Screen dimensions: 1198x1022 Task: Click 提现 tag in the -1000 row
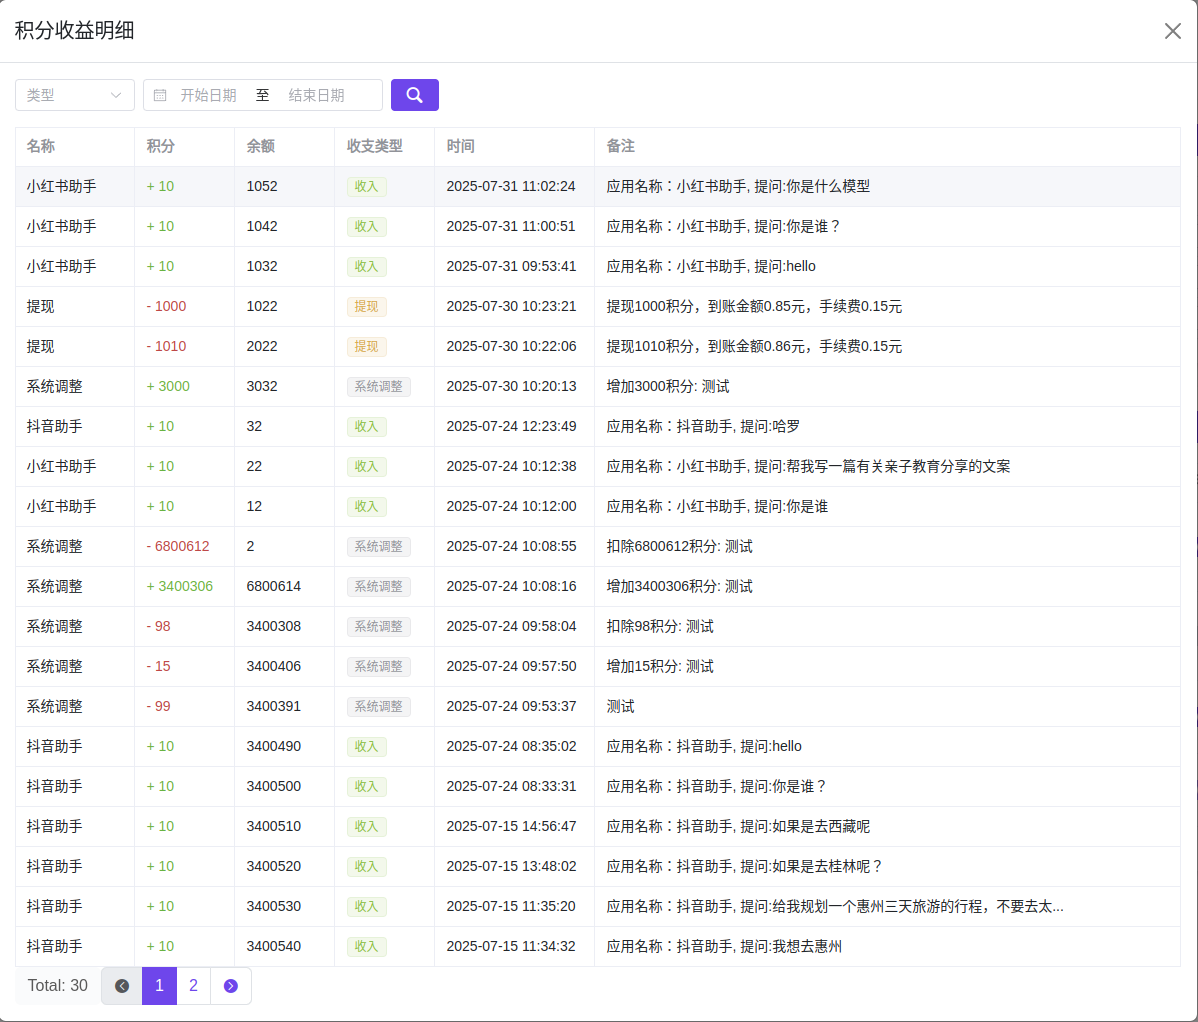point(366,307)
